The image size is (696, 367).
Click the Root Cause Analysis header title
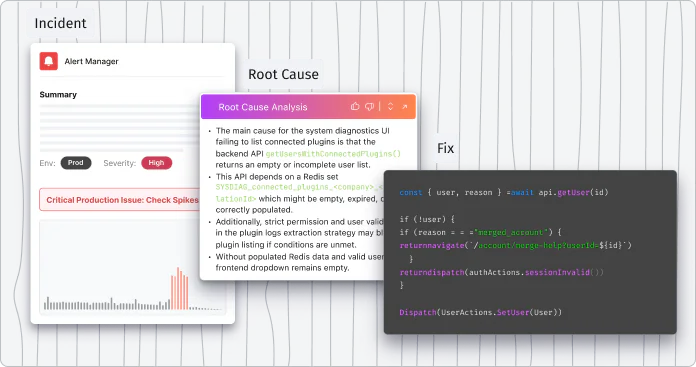(263, 107)
